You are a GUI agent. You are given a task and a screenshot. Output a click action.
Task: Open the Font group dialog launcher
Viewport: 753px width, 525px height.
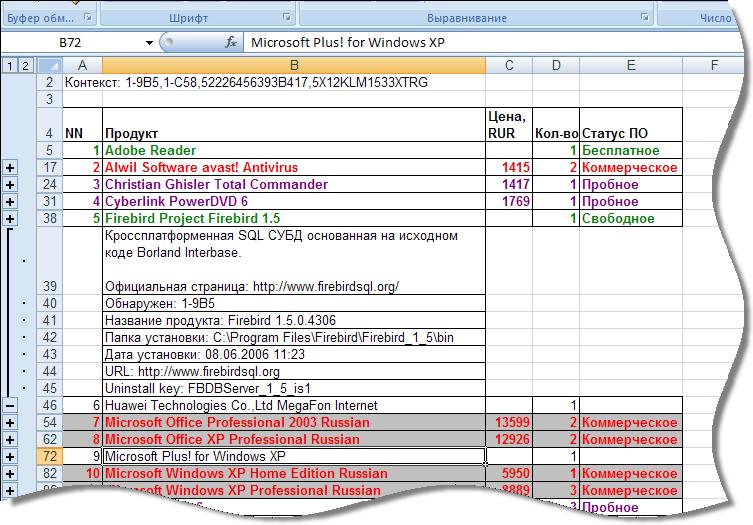[x=287, y=18]
